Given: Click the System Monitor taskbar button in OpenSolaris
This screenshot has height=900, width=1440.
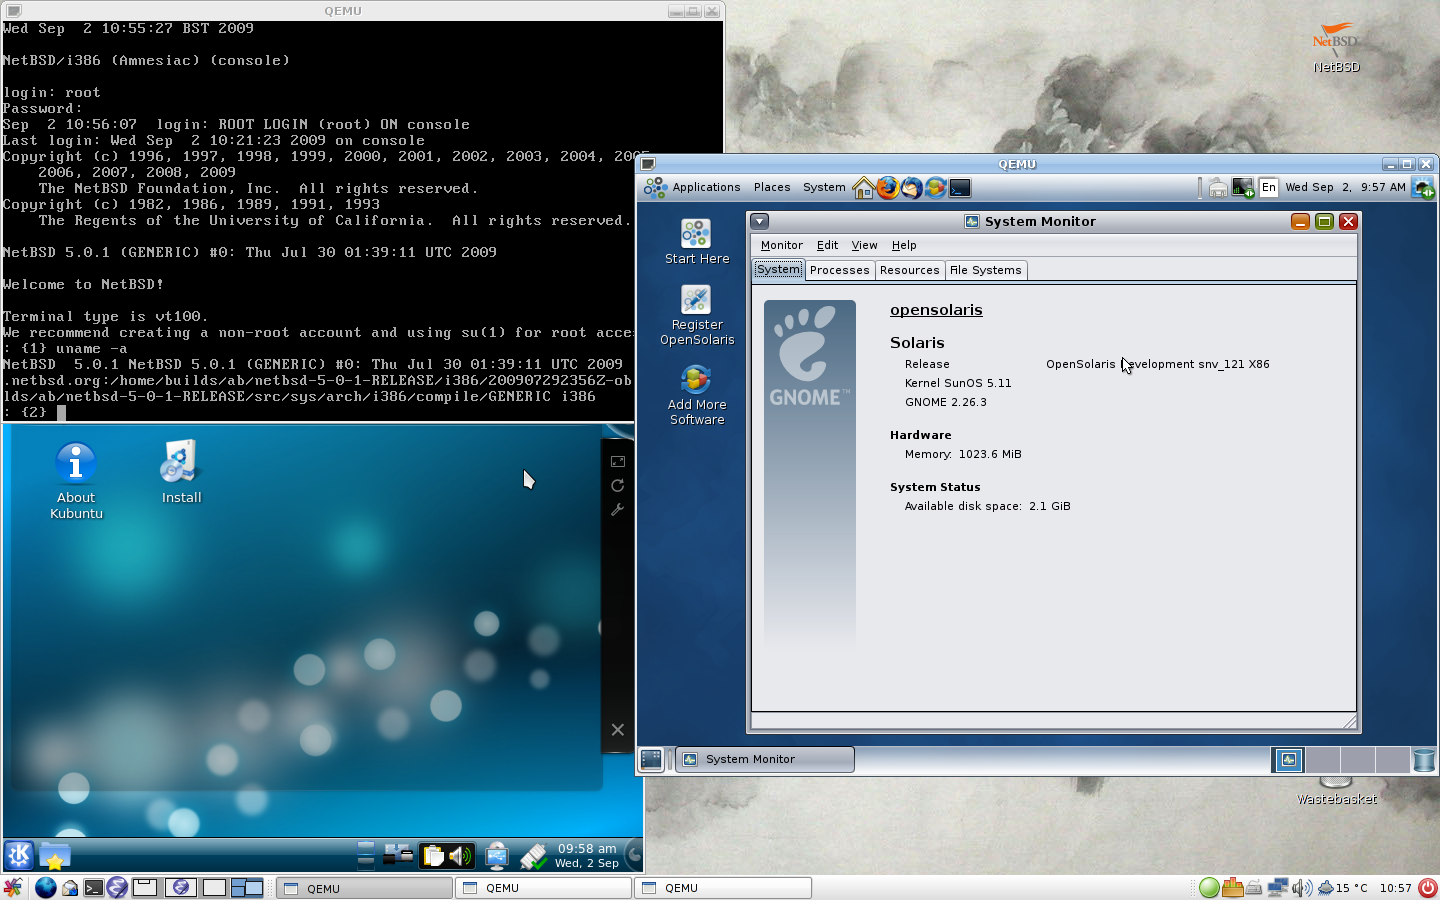Looking at the screenshot, I should point(765,759).
